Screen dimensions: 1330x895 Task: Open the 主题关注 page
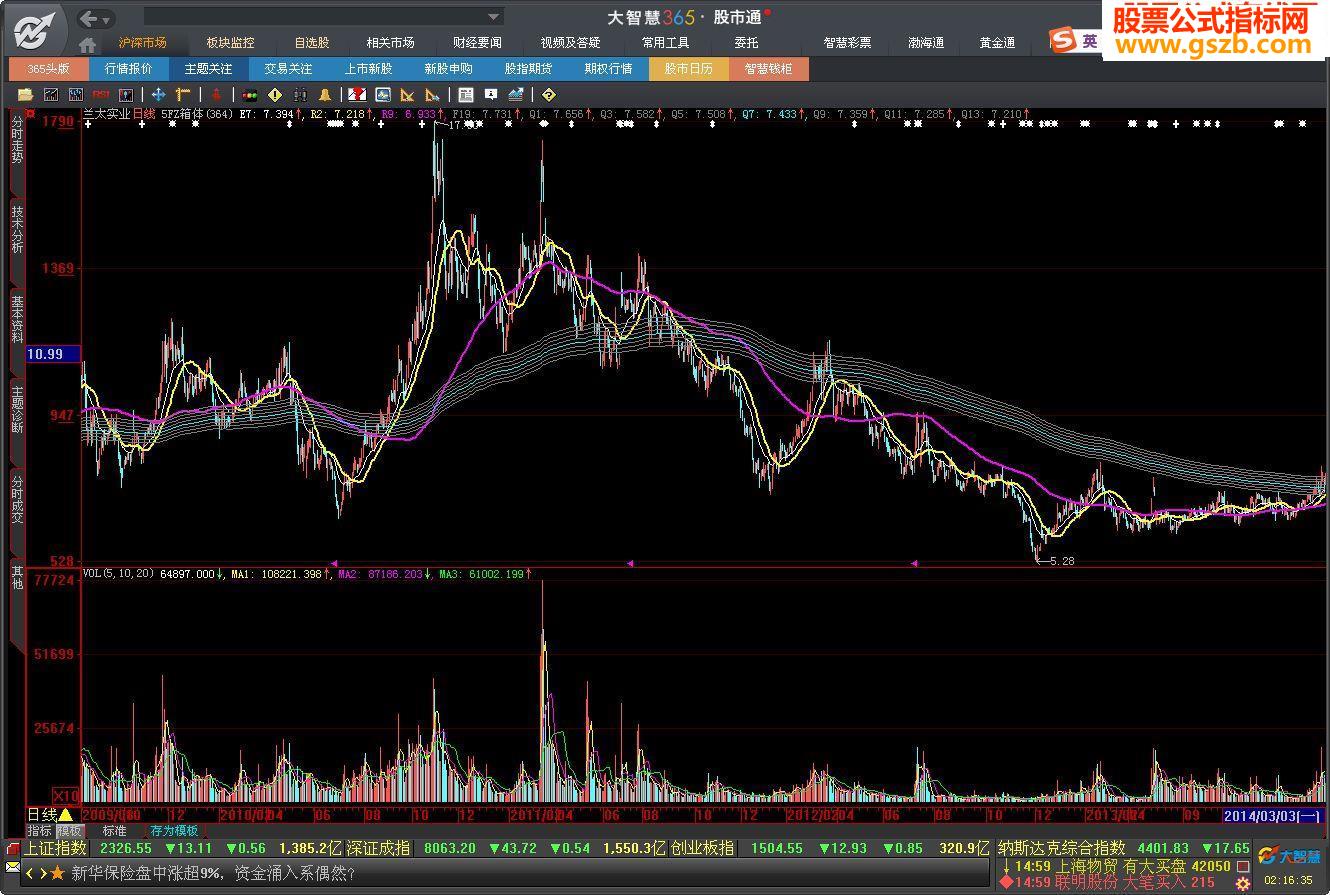[x=208, y=69]
